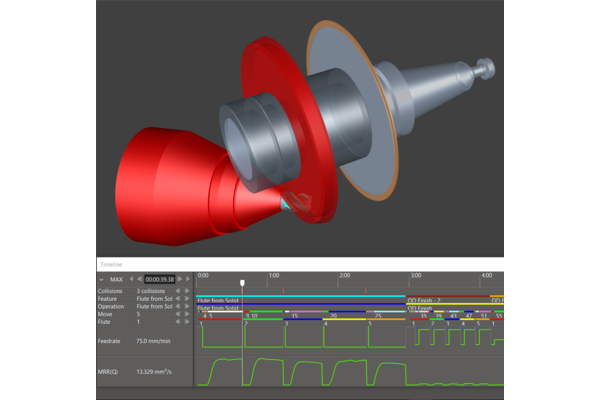Go to the previous Operation arrow

tap(178, 306)
